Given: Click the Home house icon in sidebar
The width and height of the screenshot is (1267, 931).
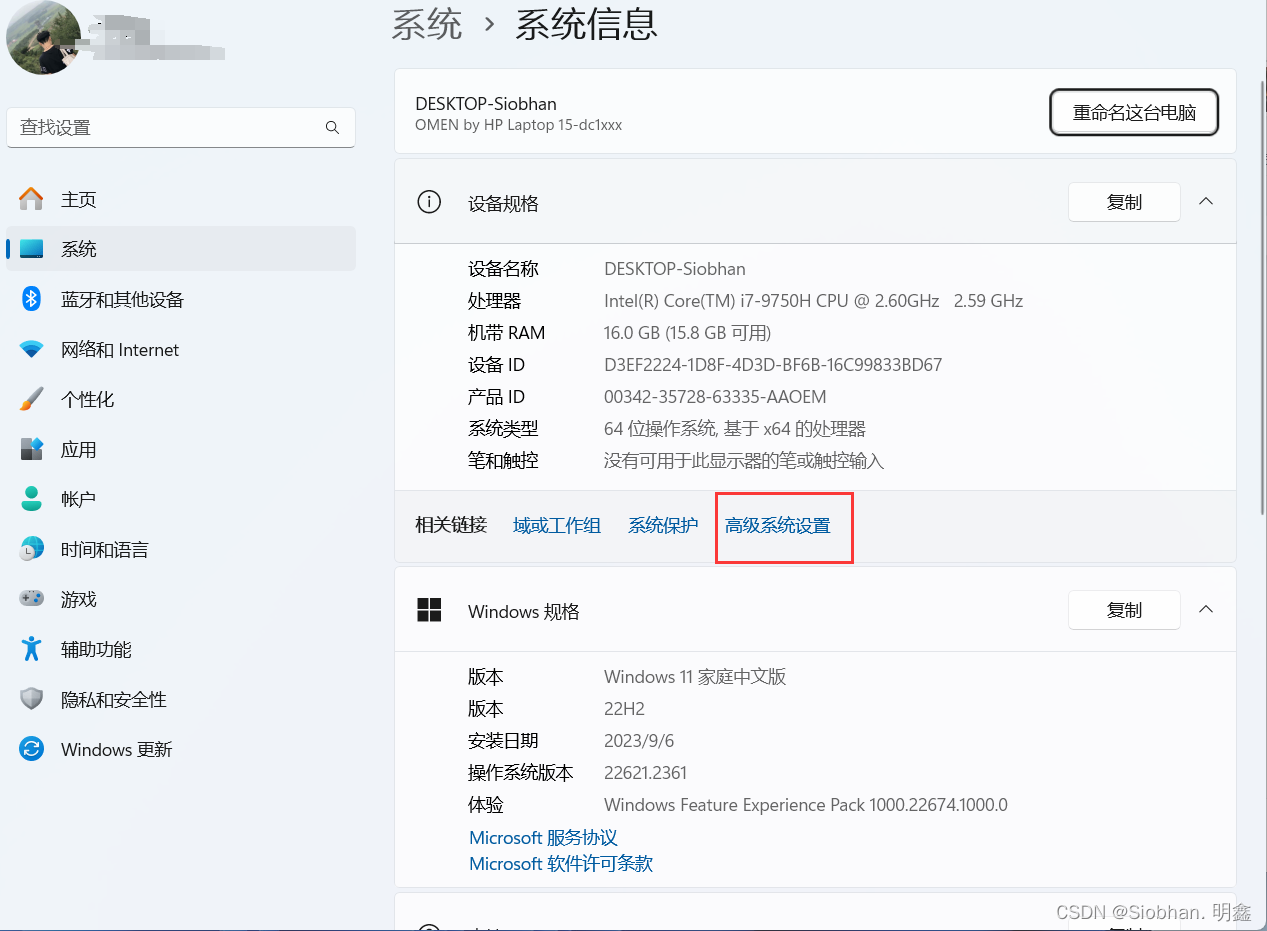Looking at the screenshot, I should [x=32, y=199].
